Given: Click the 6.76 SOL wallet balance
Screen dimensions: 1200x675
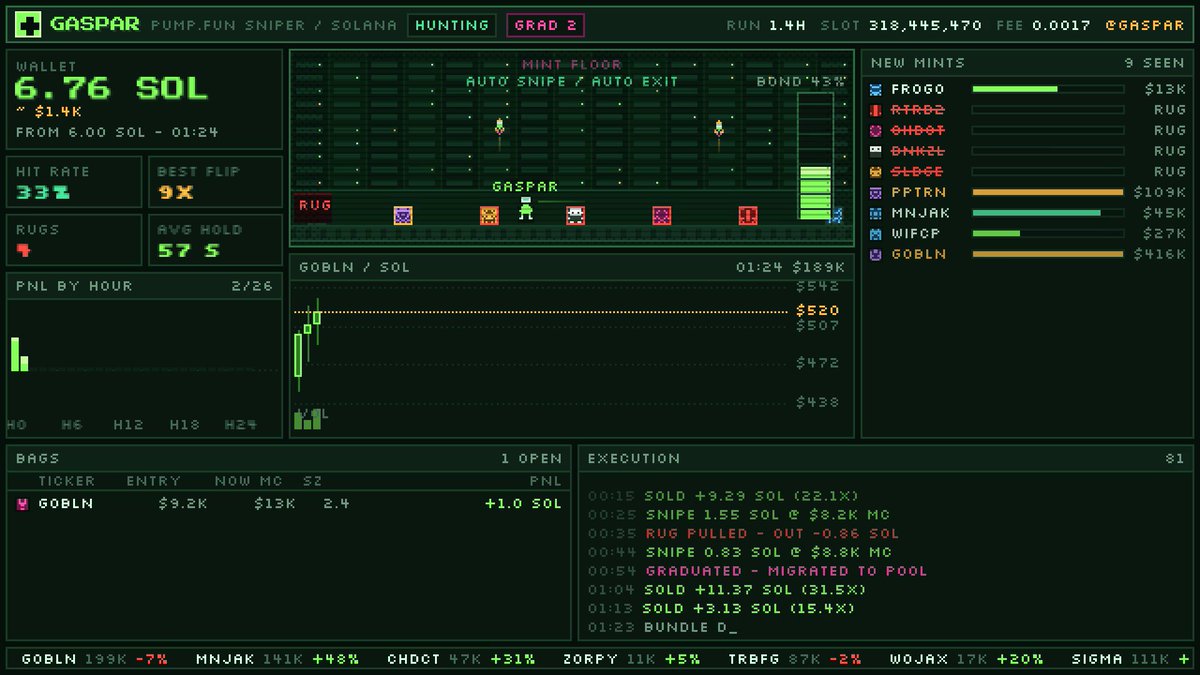Looking at the screenshot, I should coord(112,88).
